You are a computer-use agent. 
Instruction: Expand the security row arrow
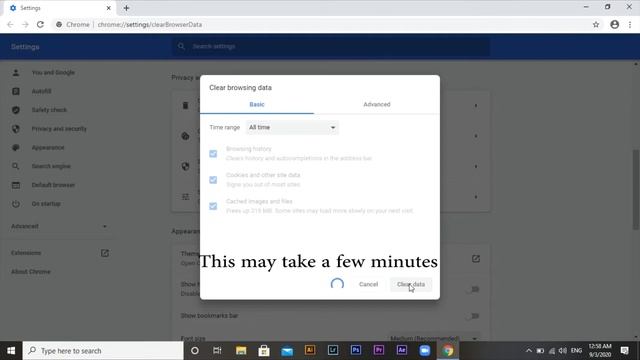476,167
